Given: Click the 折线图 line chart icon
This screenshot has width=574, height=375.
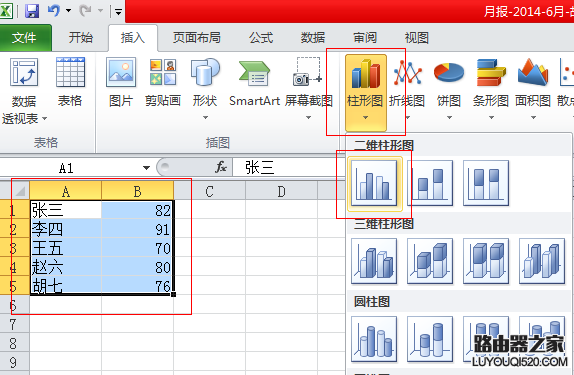Looking at the screenshot, I should 407,74.
